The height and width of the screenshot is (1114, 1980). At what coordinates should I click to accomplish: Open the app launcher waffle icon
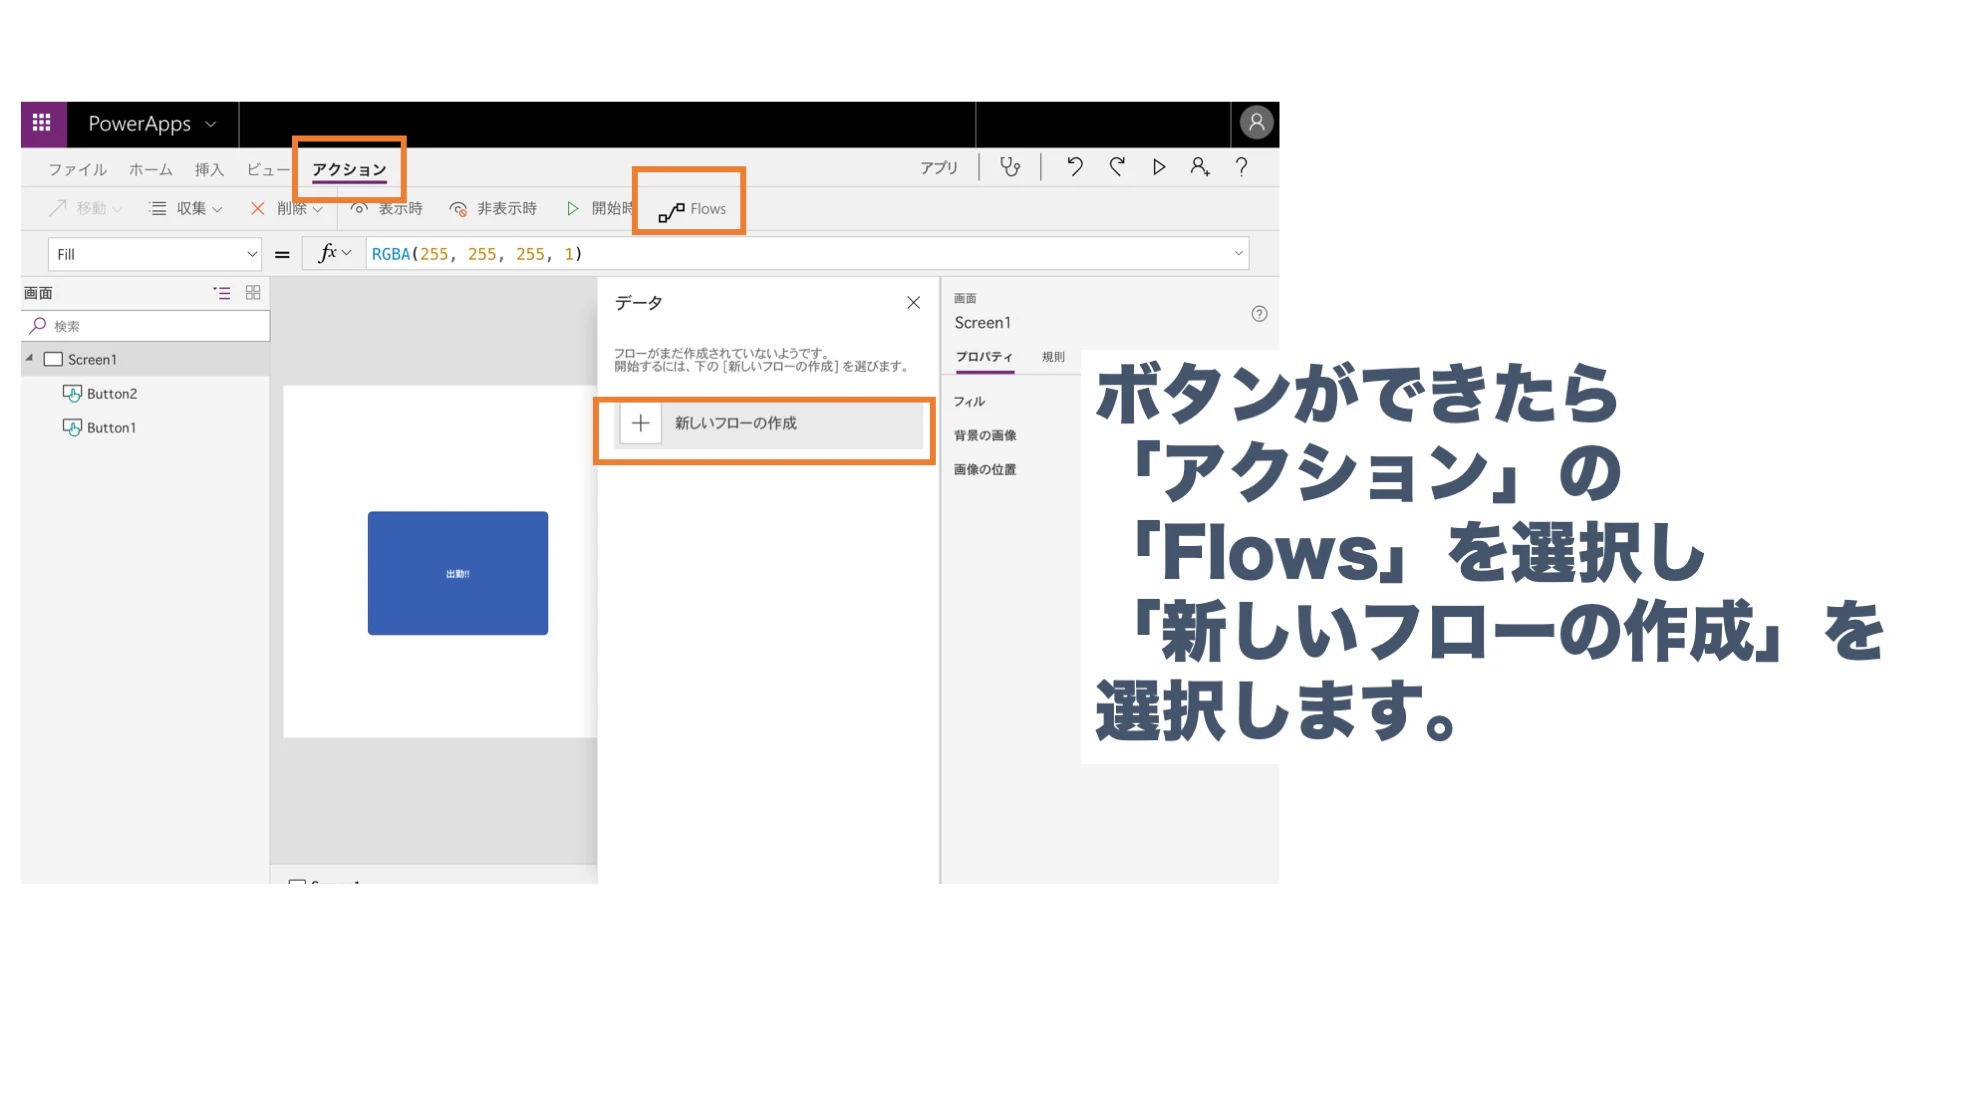point(42,123)
